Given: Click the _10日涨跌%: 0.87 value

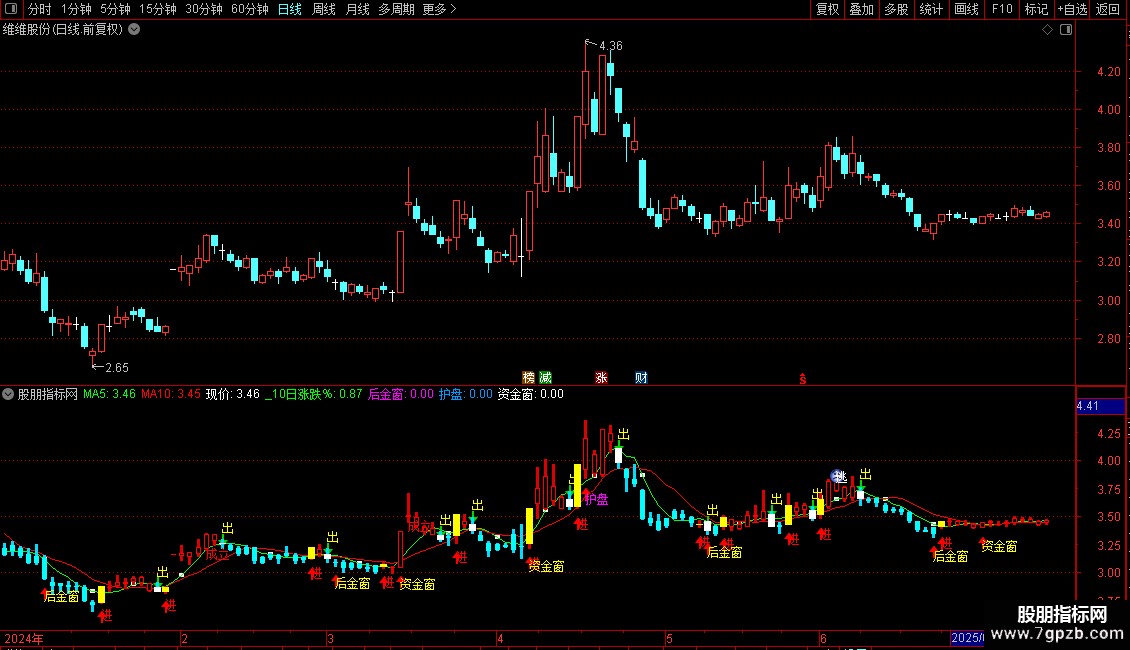Looking at the screenshot, I should 313,394.
